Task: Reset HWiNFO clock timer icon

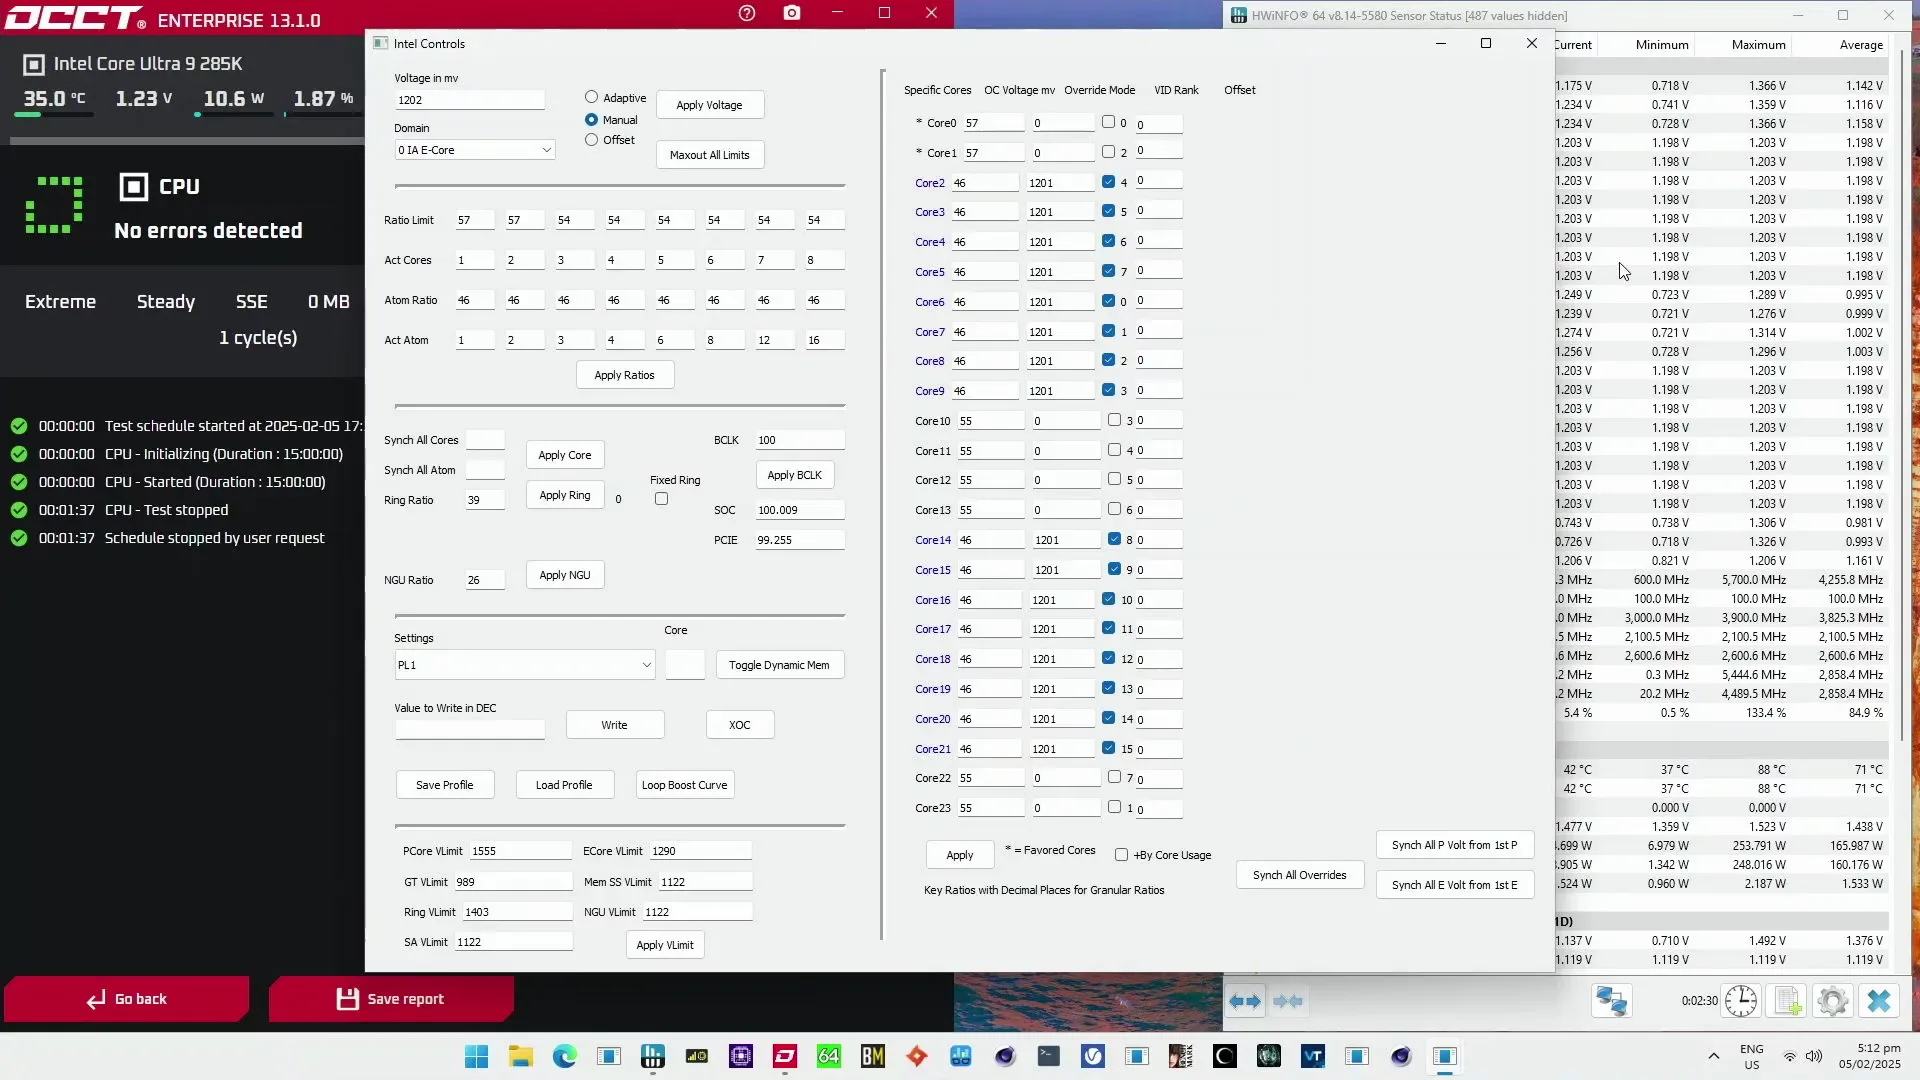Action: 1741,1001
